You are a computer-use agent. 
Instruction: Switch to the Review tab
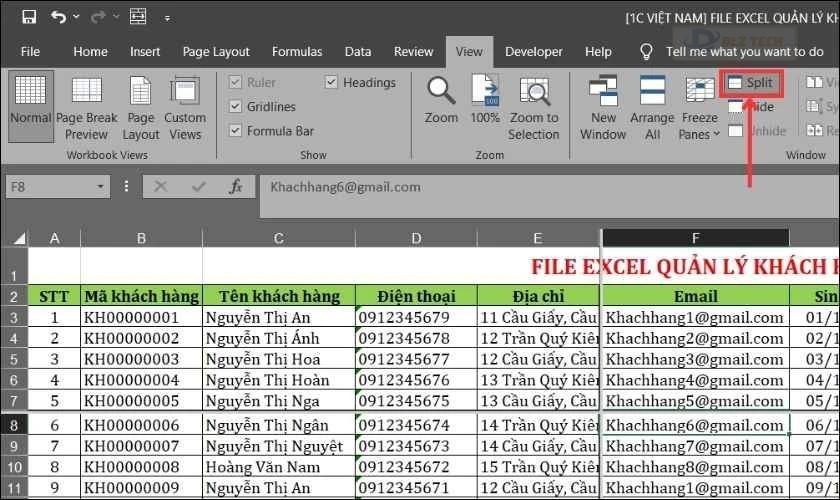(413, 51)
